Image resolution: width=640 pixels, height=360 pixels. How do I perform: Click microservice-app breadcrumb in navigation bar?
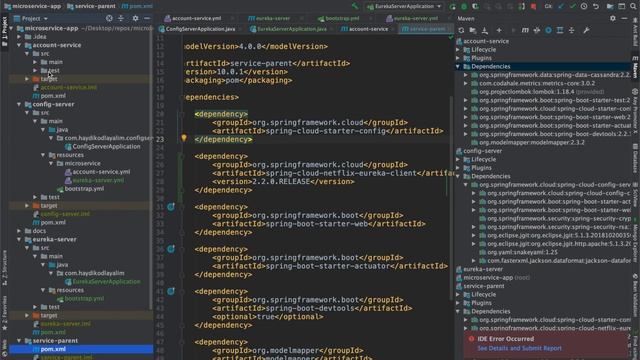(x=33, y=7)
